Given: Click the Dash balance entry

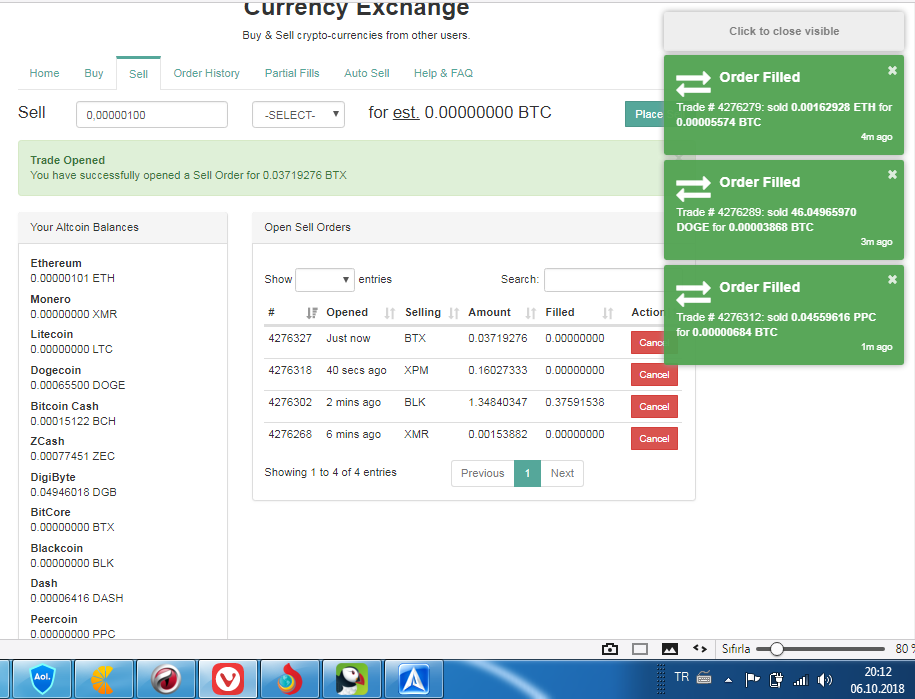Looking at the screenshot, I should tap(77, 590).
